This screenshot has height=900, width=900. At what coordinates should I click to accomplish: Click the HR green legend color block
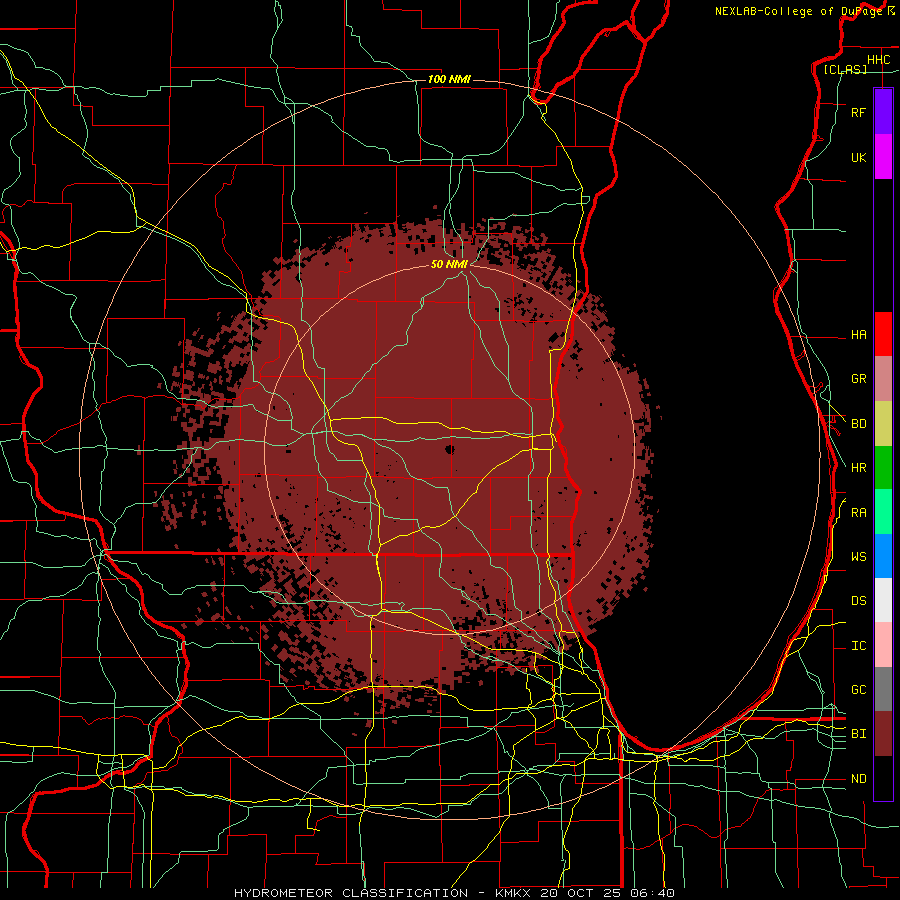click(883, 468)
